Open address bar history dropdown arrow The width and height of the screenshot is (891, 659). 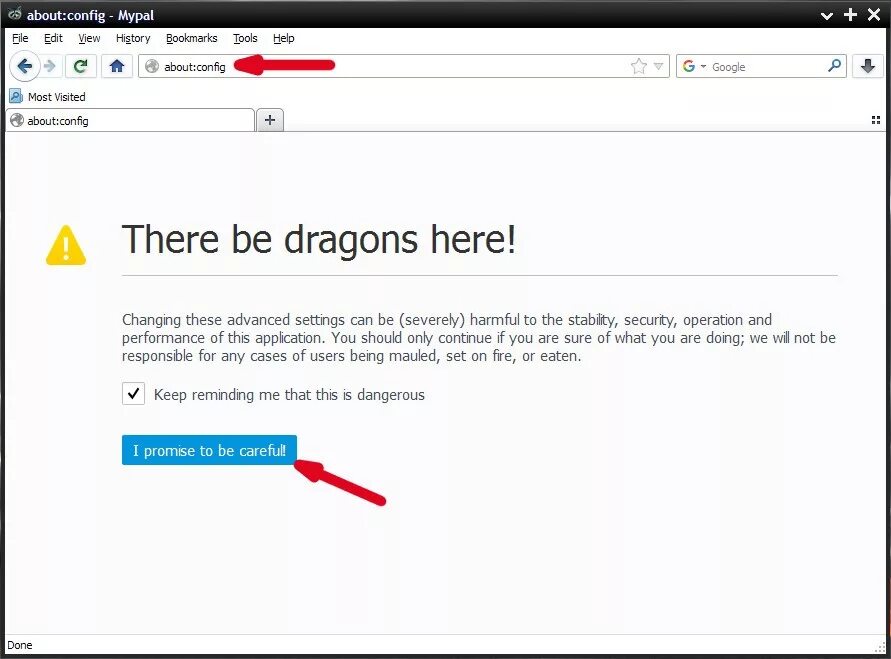659,66
